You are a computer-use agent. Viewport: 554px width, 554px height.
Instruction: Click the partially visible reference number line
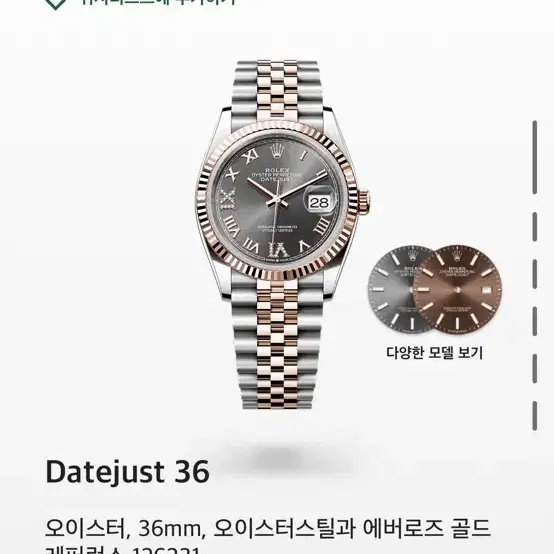(x=123, y=550)
